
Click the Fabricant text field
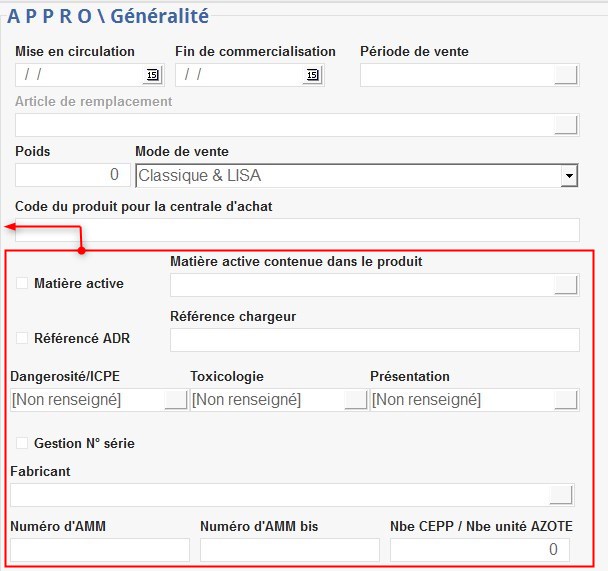coord(278,495)
